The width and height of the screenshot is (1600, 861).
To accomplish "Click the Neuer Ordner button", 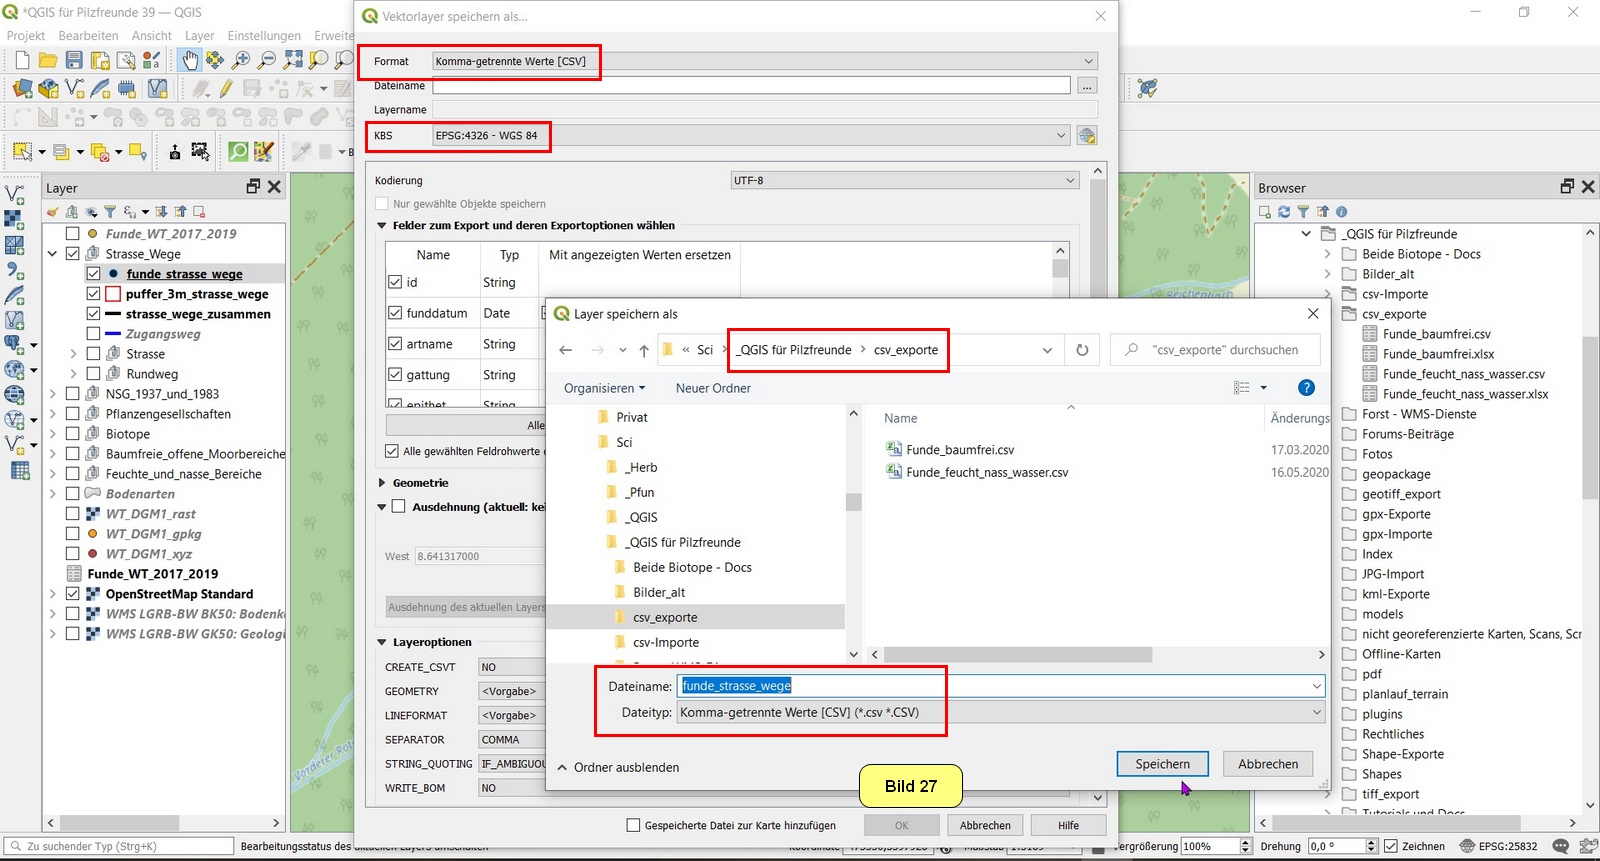I will [713, 388].
